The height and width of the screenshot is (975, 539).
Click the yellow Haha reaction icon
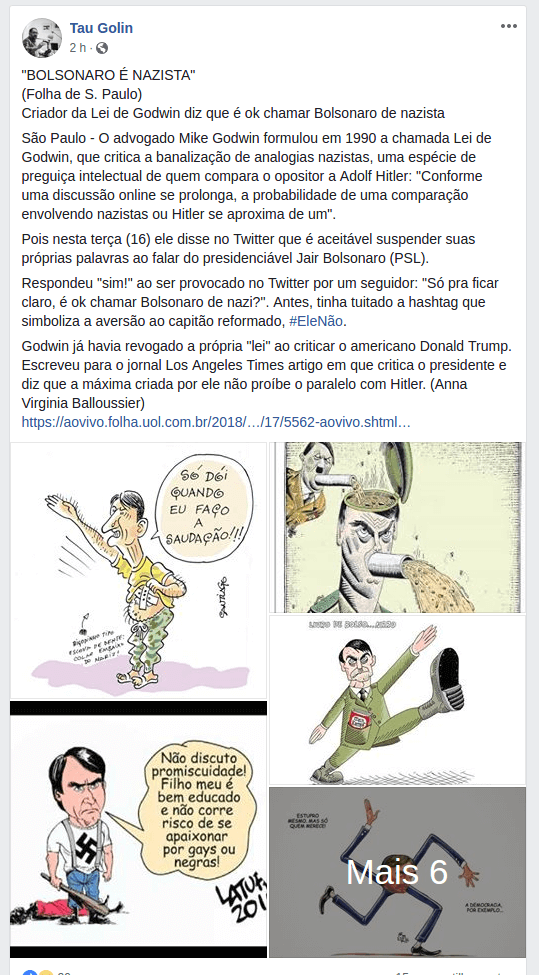pyautogui.click(x=45, y=973)
